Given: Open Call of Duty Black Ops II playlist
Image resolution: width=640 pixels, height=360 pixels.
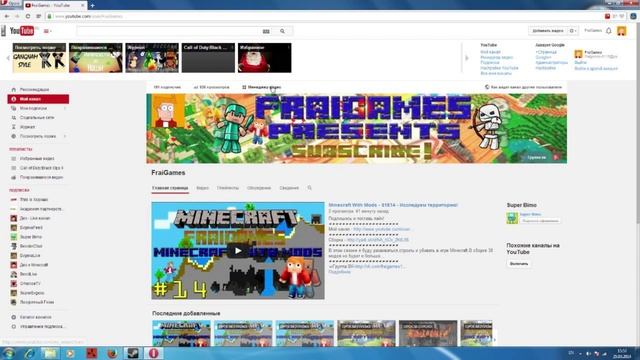Looking at the screenshot, I should (x=41, y=168).
